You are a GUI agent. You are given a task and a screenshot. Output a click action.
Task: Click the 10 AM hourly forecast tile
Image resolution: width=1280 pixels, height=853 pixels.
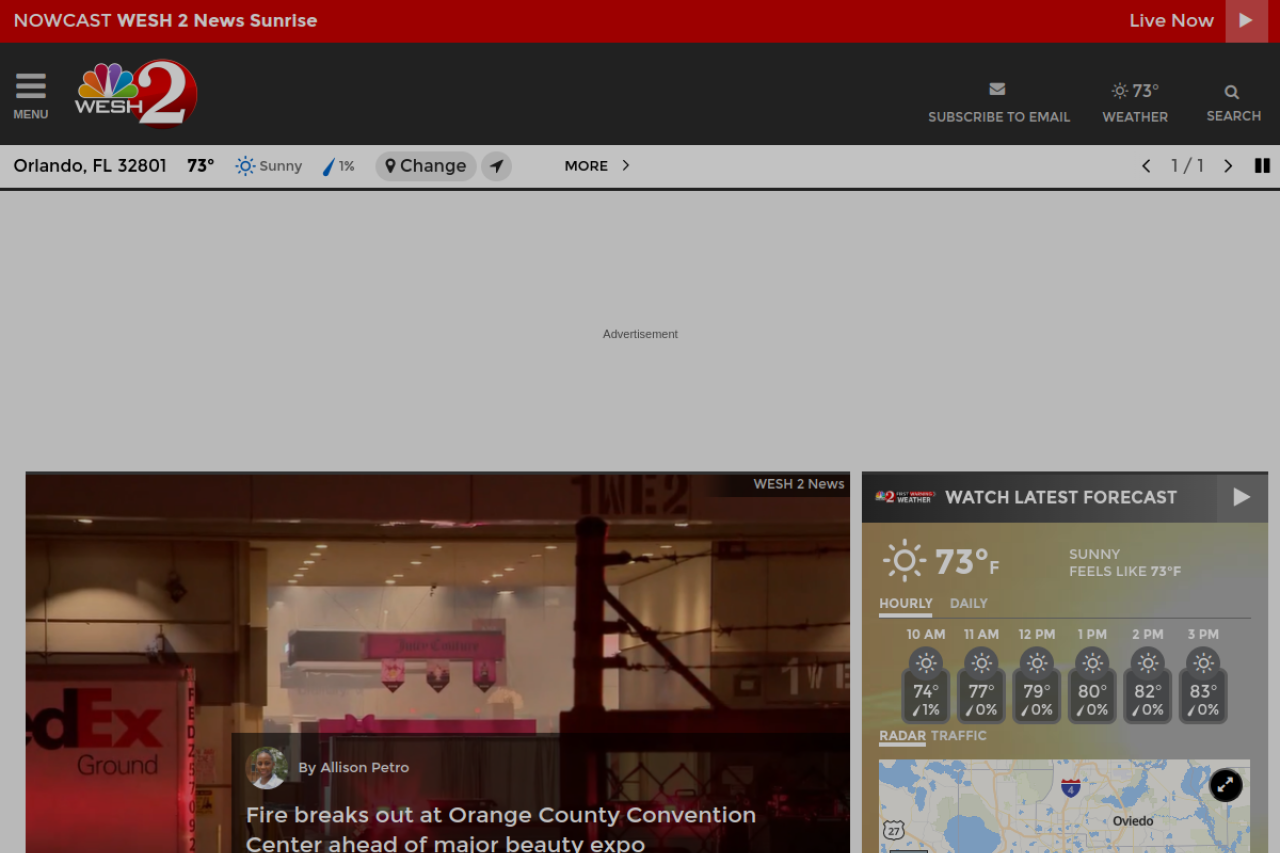point(926,685)
